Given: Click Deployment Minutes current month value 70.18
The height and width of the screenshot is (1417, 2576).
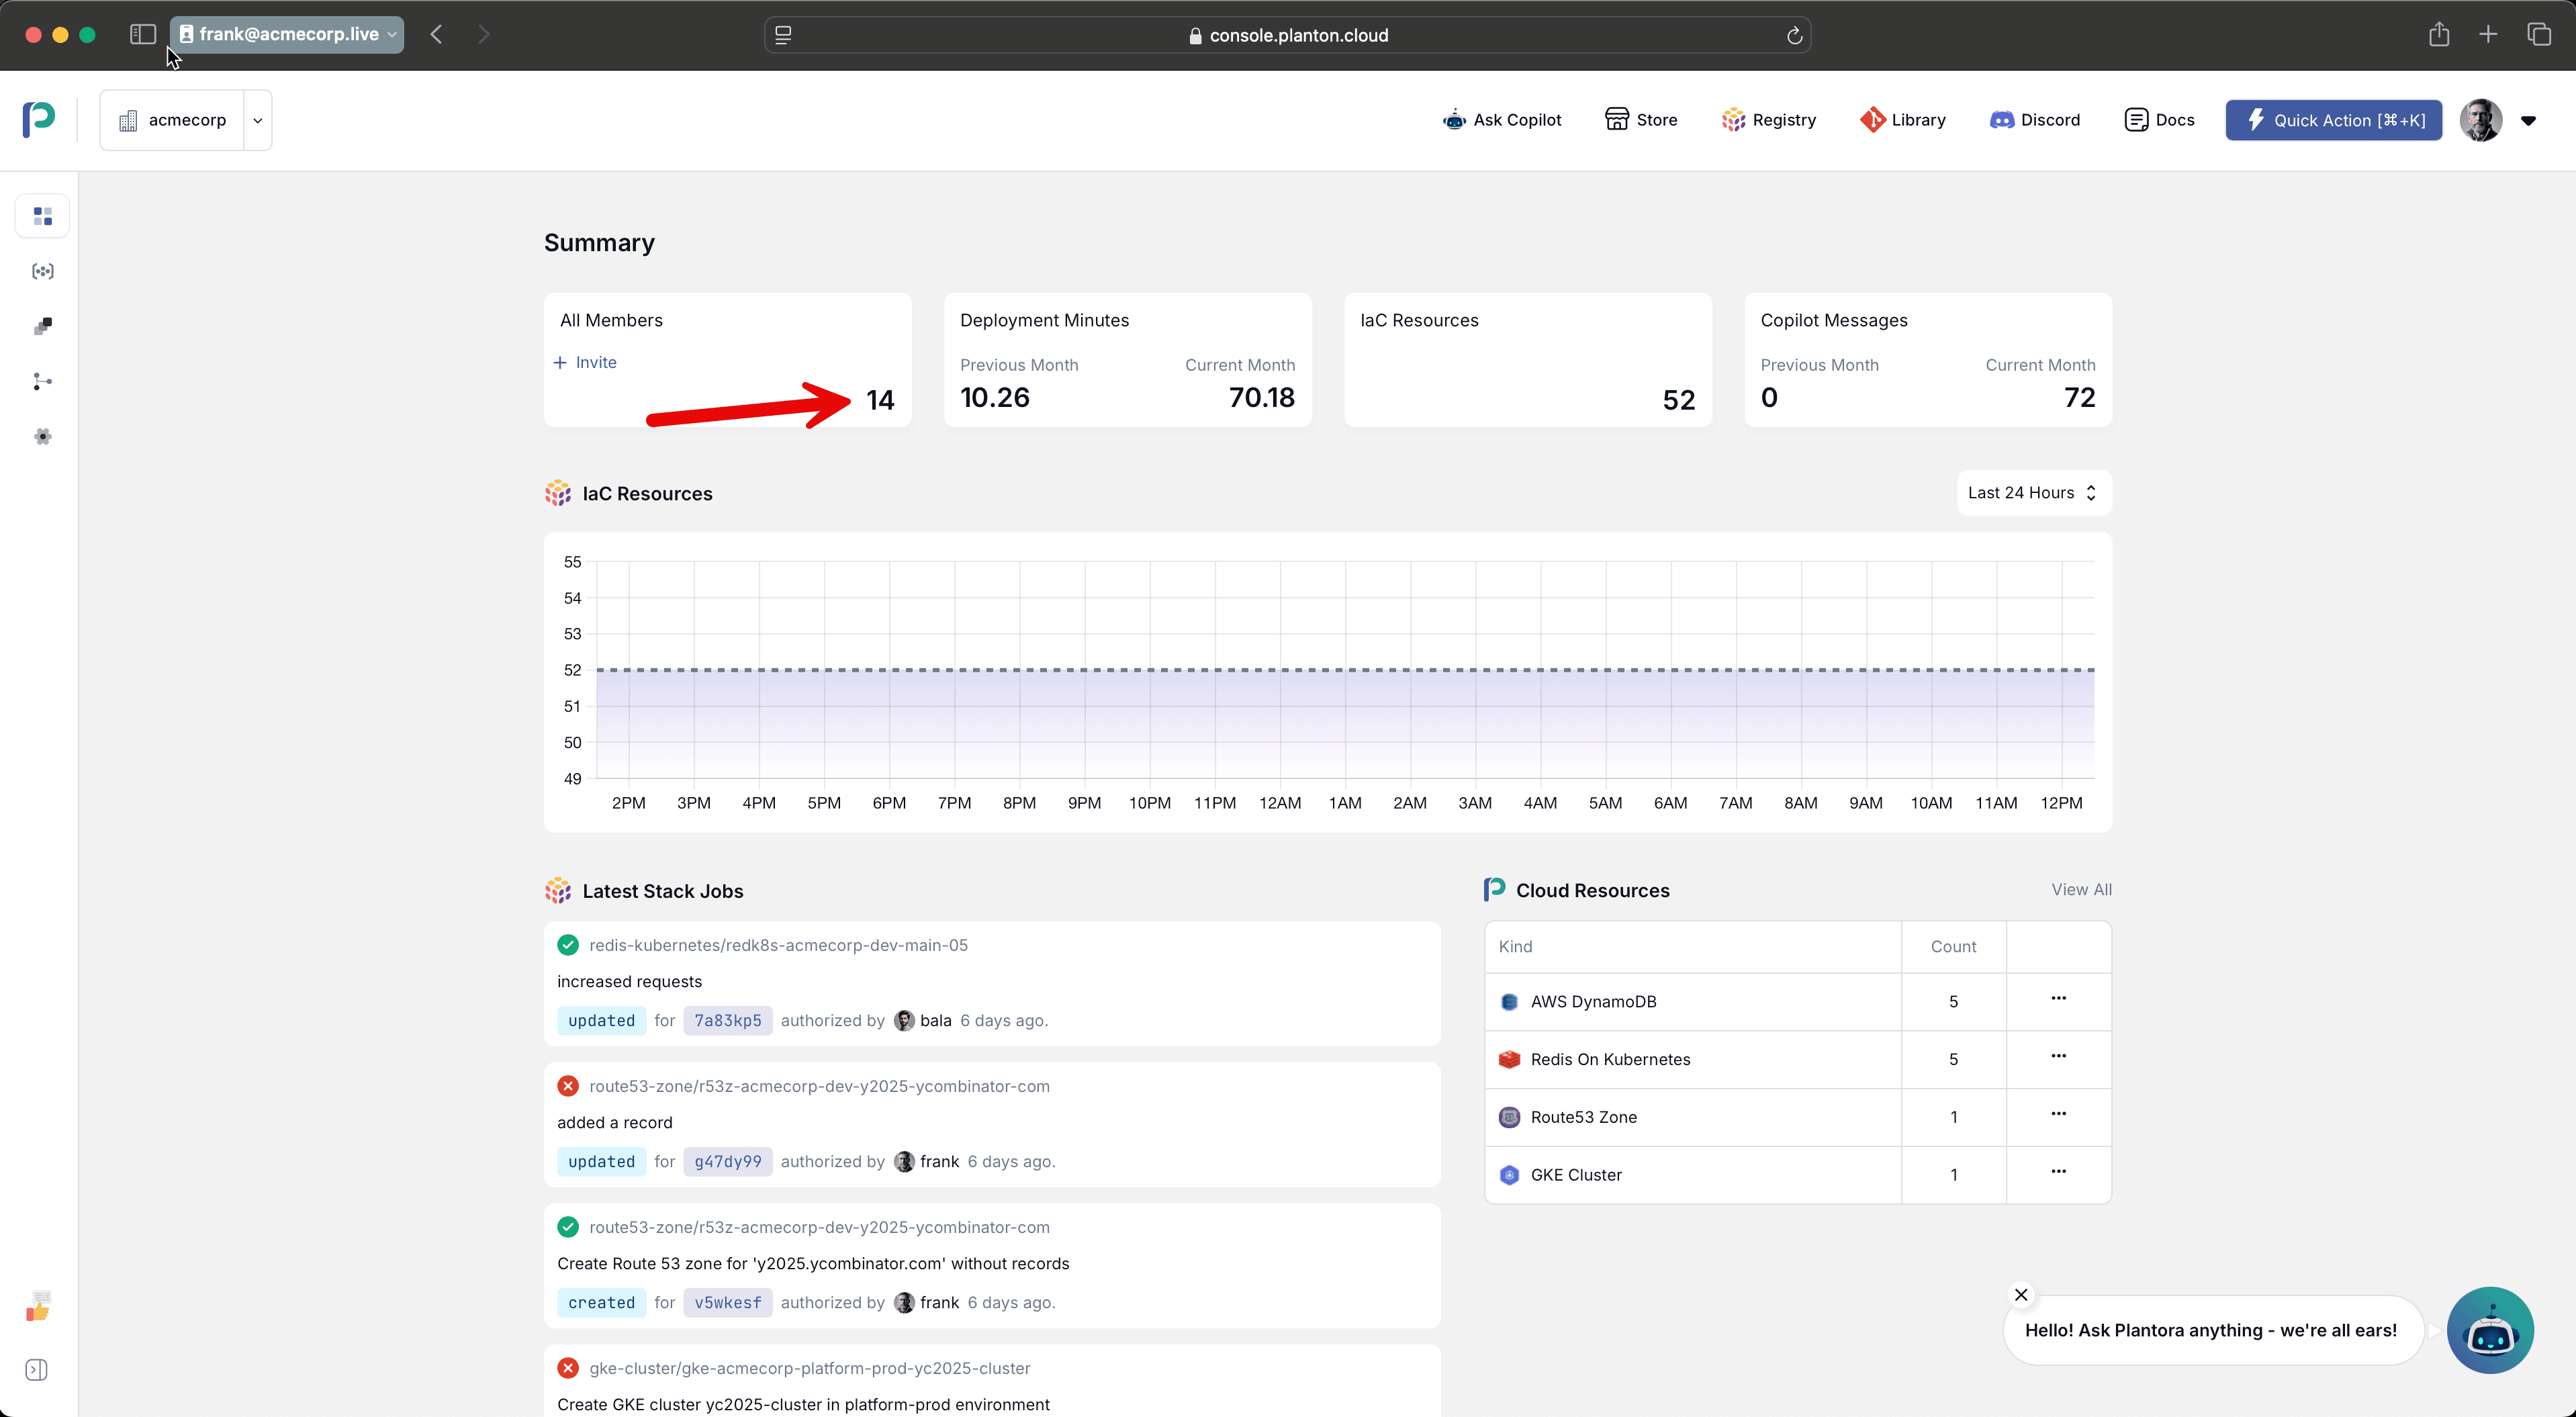Looking at the screenshot, I should tap(1261, 397).
